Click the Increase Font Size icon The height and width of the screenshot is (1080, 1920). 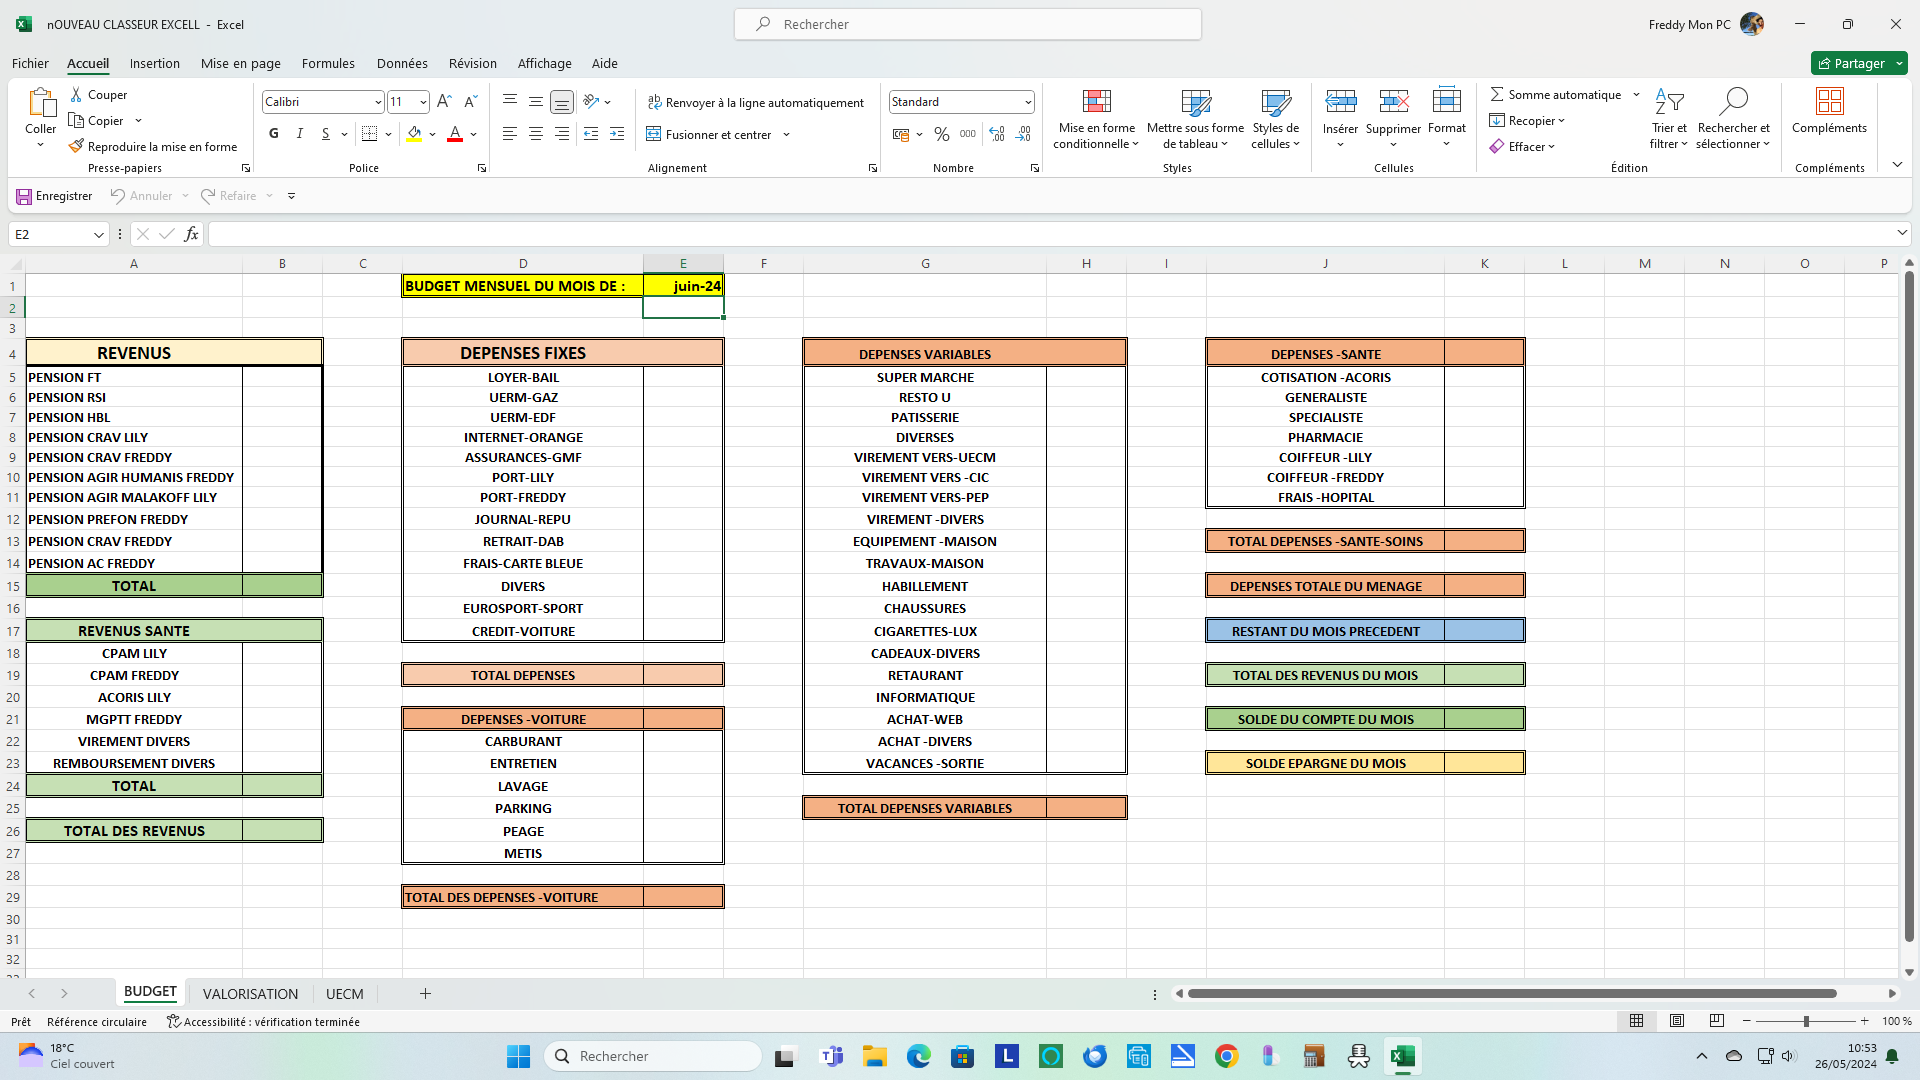[444, 101]
